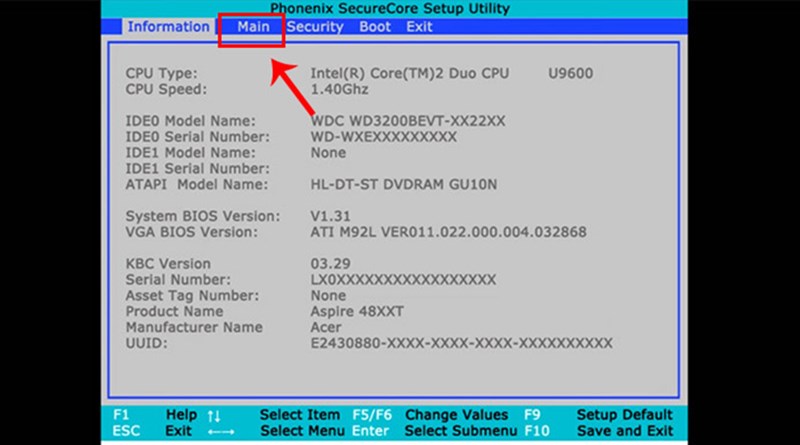The width and height of the screenshot is (800, 445).
Task: Click the System BIOS Version label
Action: coord(203,216)
